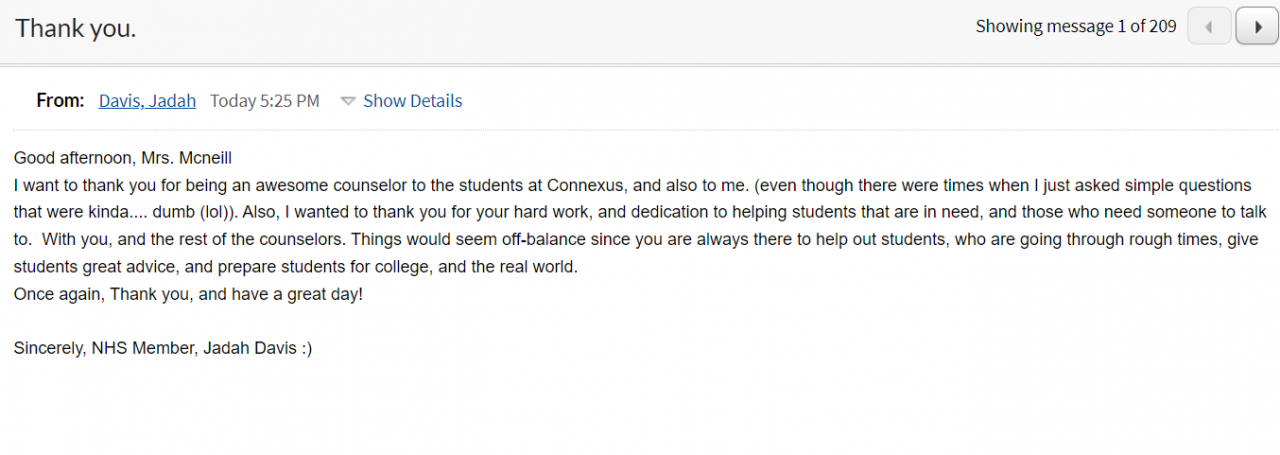Click the "Thank you." subject heading
The image size is (1280, 455).
coord(76,28)
